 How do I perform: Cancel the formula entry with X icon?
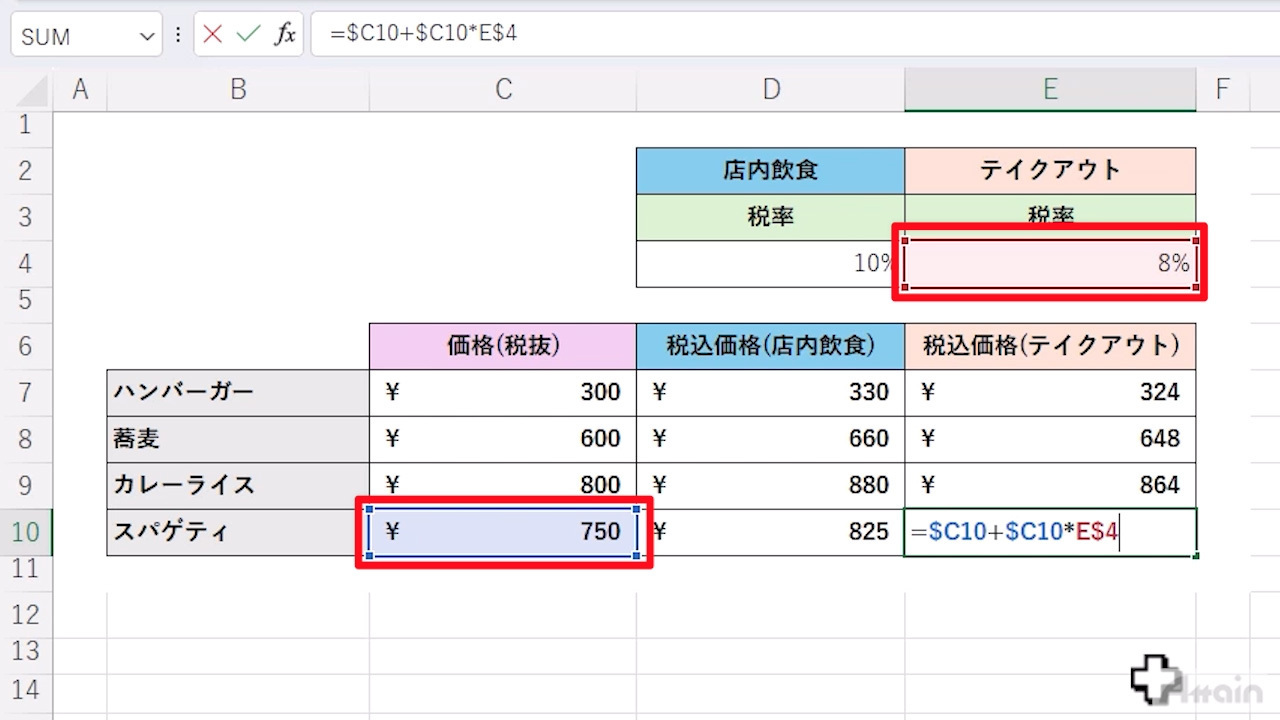click(212, 34)
